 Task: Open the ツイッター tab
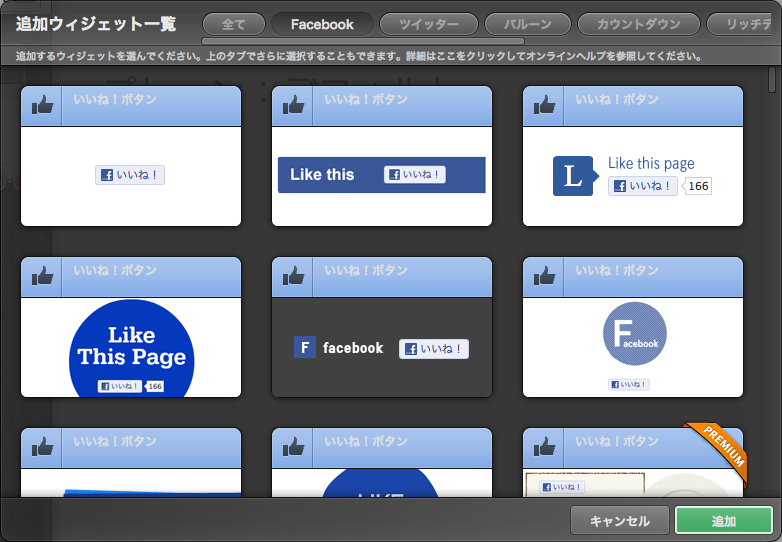pyautogui.click(x=429, y=24)
